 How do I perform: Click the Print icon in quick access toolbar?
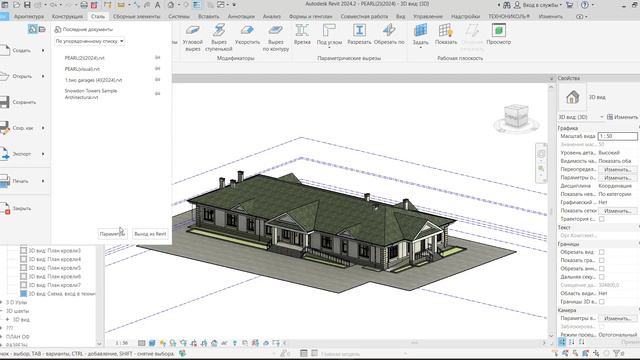coord(83,5)
